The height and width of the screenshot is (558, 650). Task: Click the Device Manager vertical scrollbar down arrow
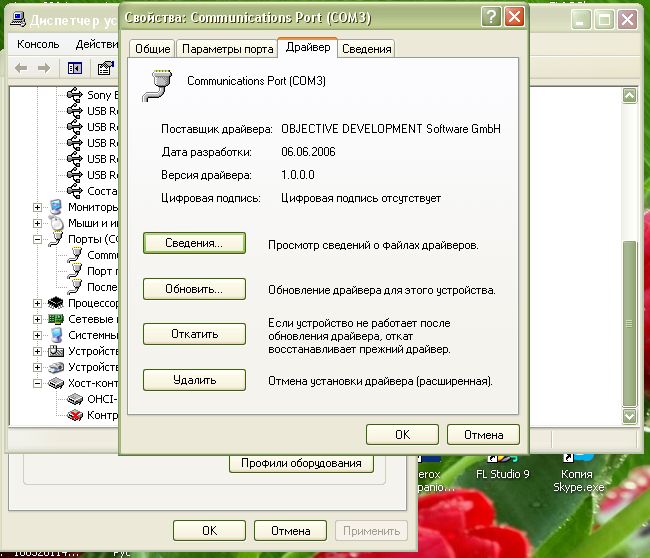click(x=629, y=415)
